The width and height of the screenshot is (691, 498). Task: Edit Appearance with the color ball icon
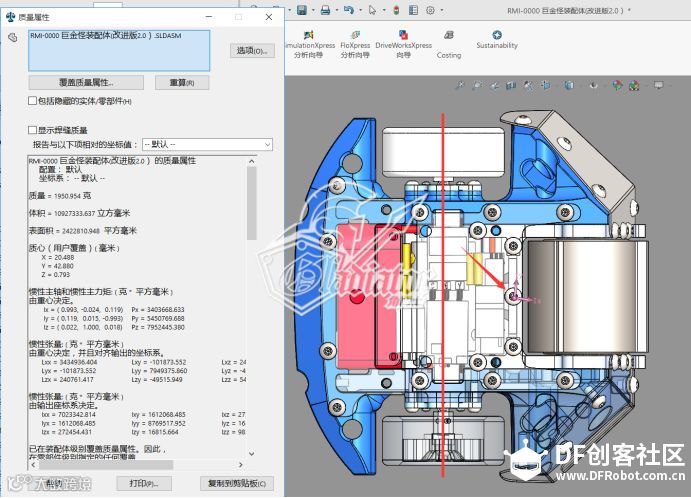(x=617, y=85)
